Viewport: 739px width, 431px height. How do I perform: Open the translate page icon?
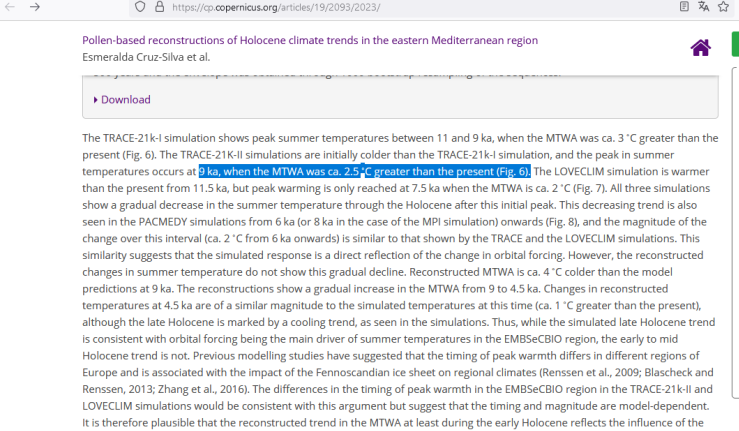704,7
